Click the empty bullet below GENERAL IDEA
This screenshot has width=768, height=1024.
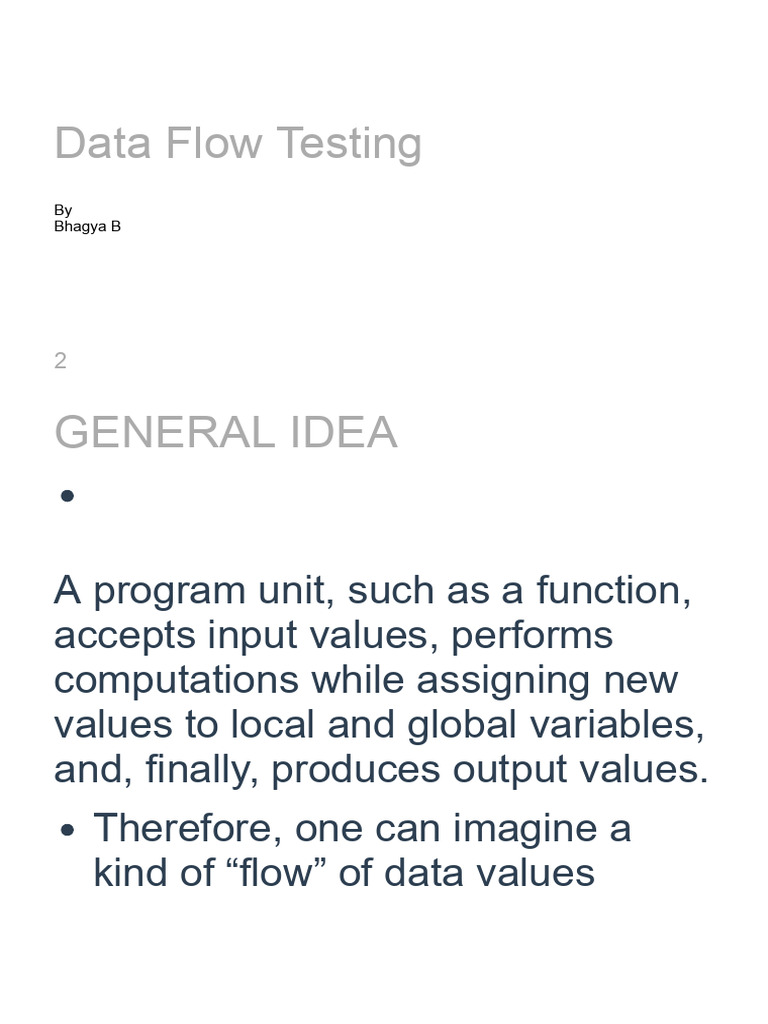[66, 496]
